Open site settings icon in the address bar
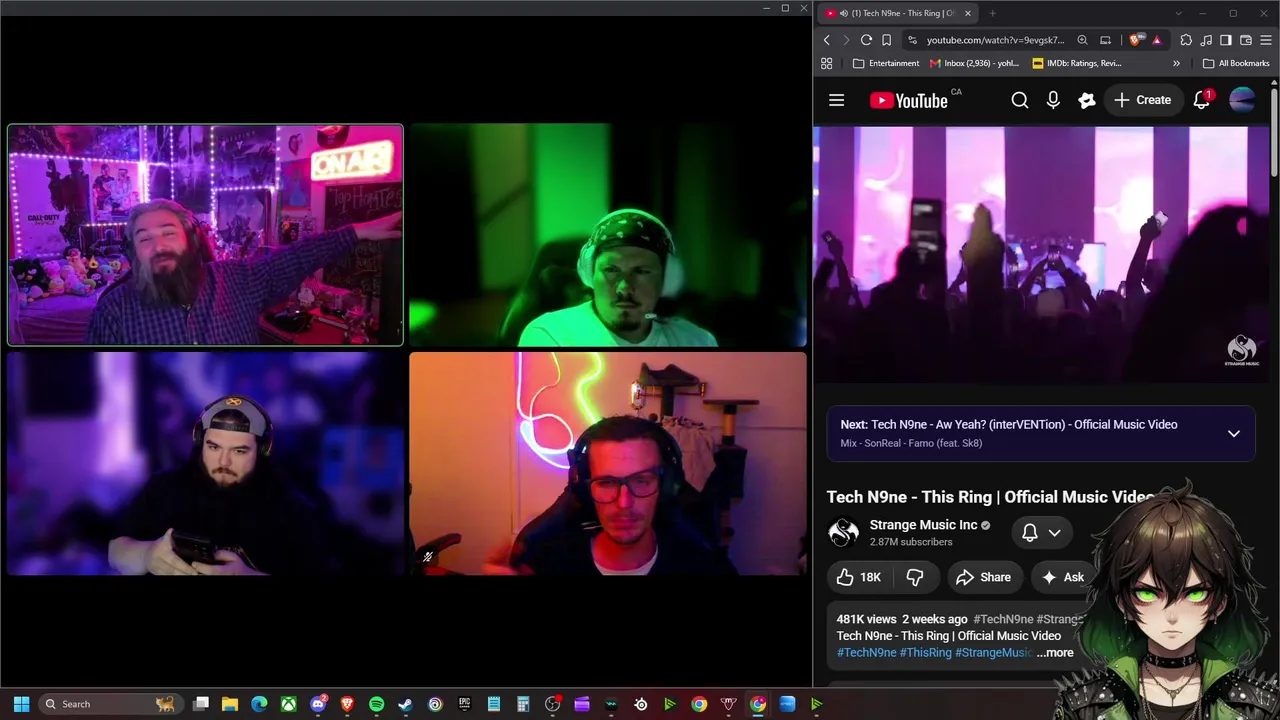1280x720 pixels. [911, 40]
